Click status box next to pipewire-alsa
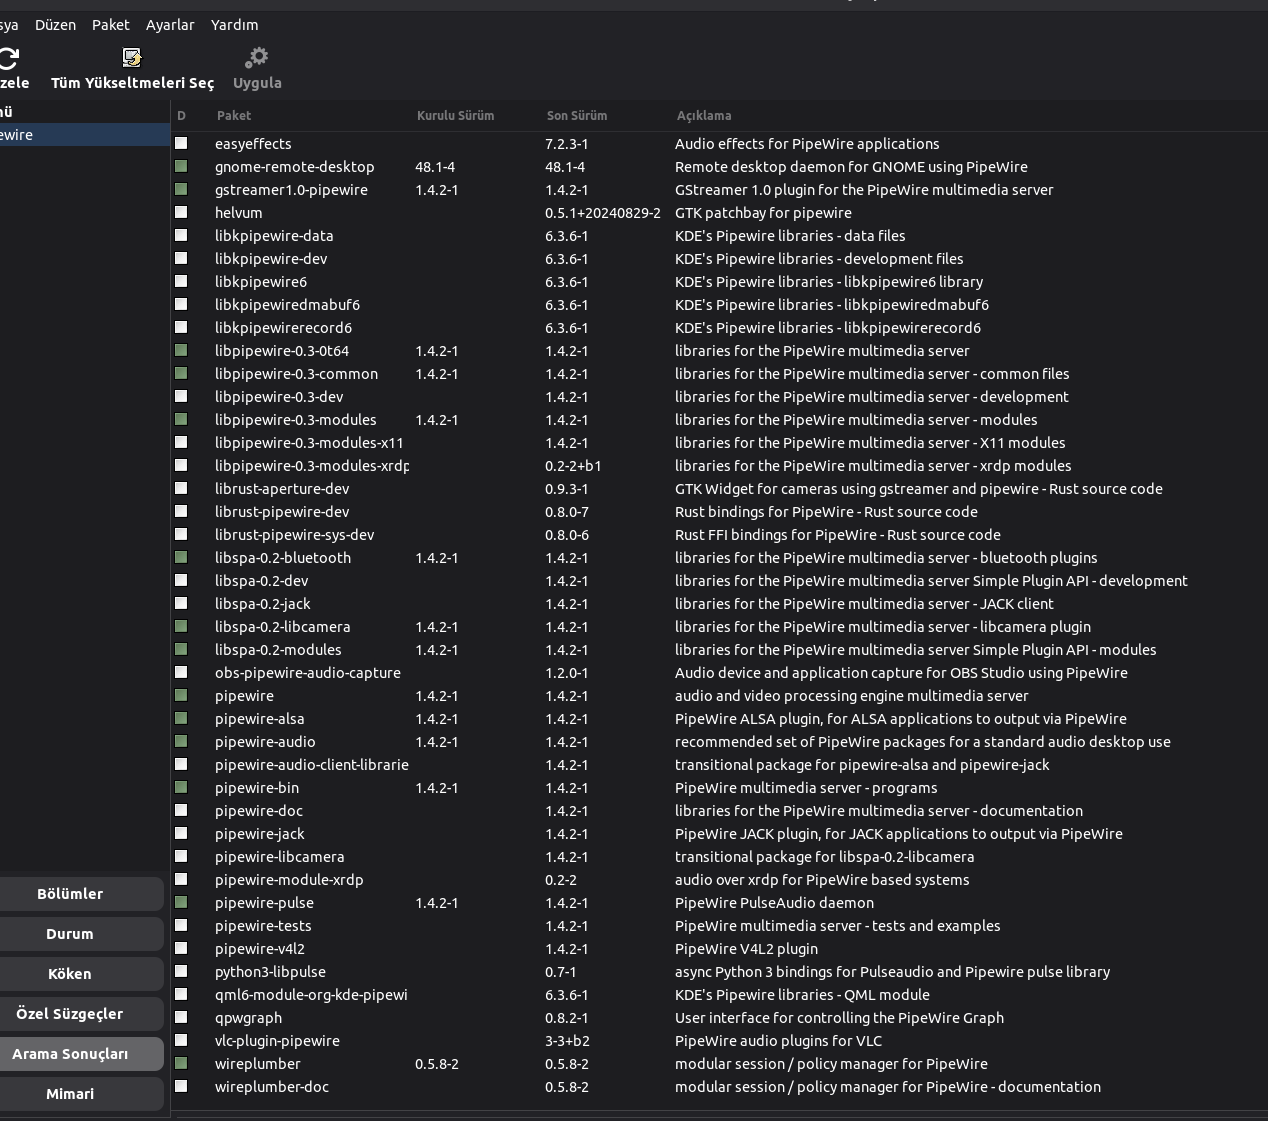Screen dimensions: 1268x1121 point(181,719)
